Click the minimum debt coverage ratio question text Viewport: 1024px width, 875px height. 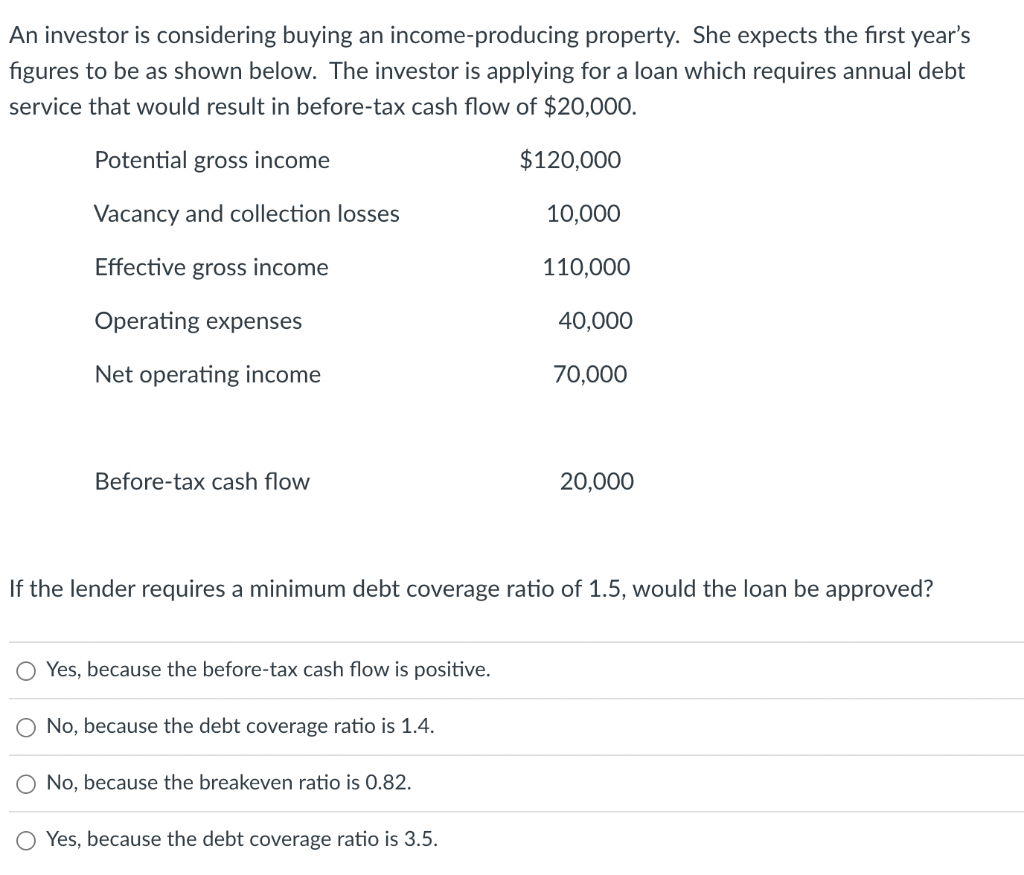471,589
